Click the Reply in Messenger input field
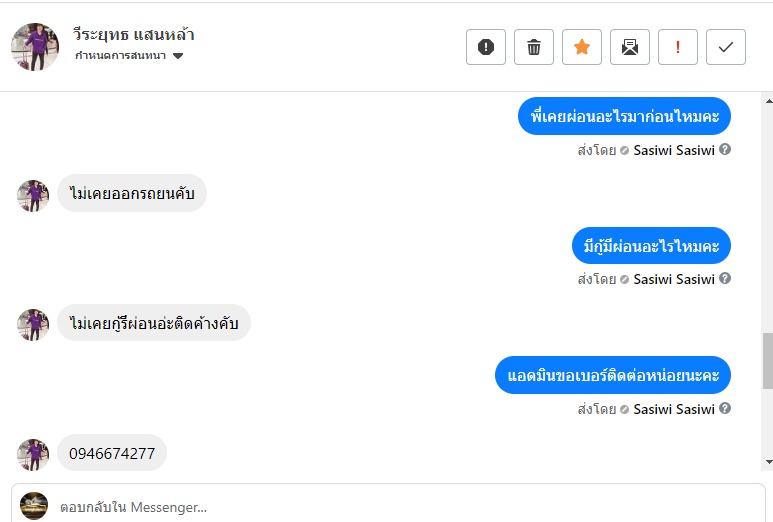Screen dimensions: 773x522 (400, 507)
